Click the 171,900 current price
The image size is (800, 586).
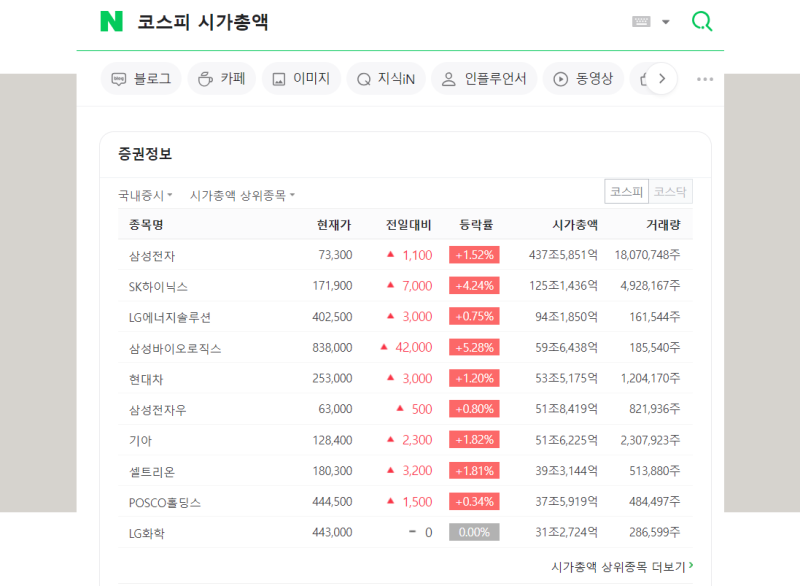click(x=332, y=286)
